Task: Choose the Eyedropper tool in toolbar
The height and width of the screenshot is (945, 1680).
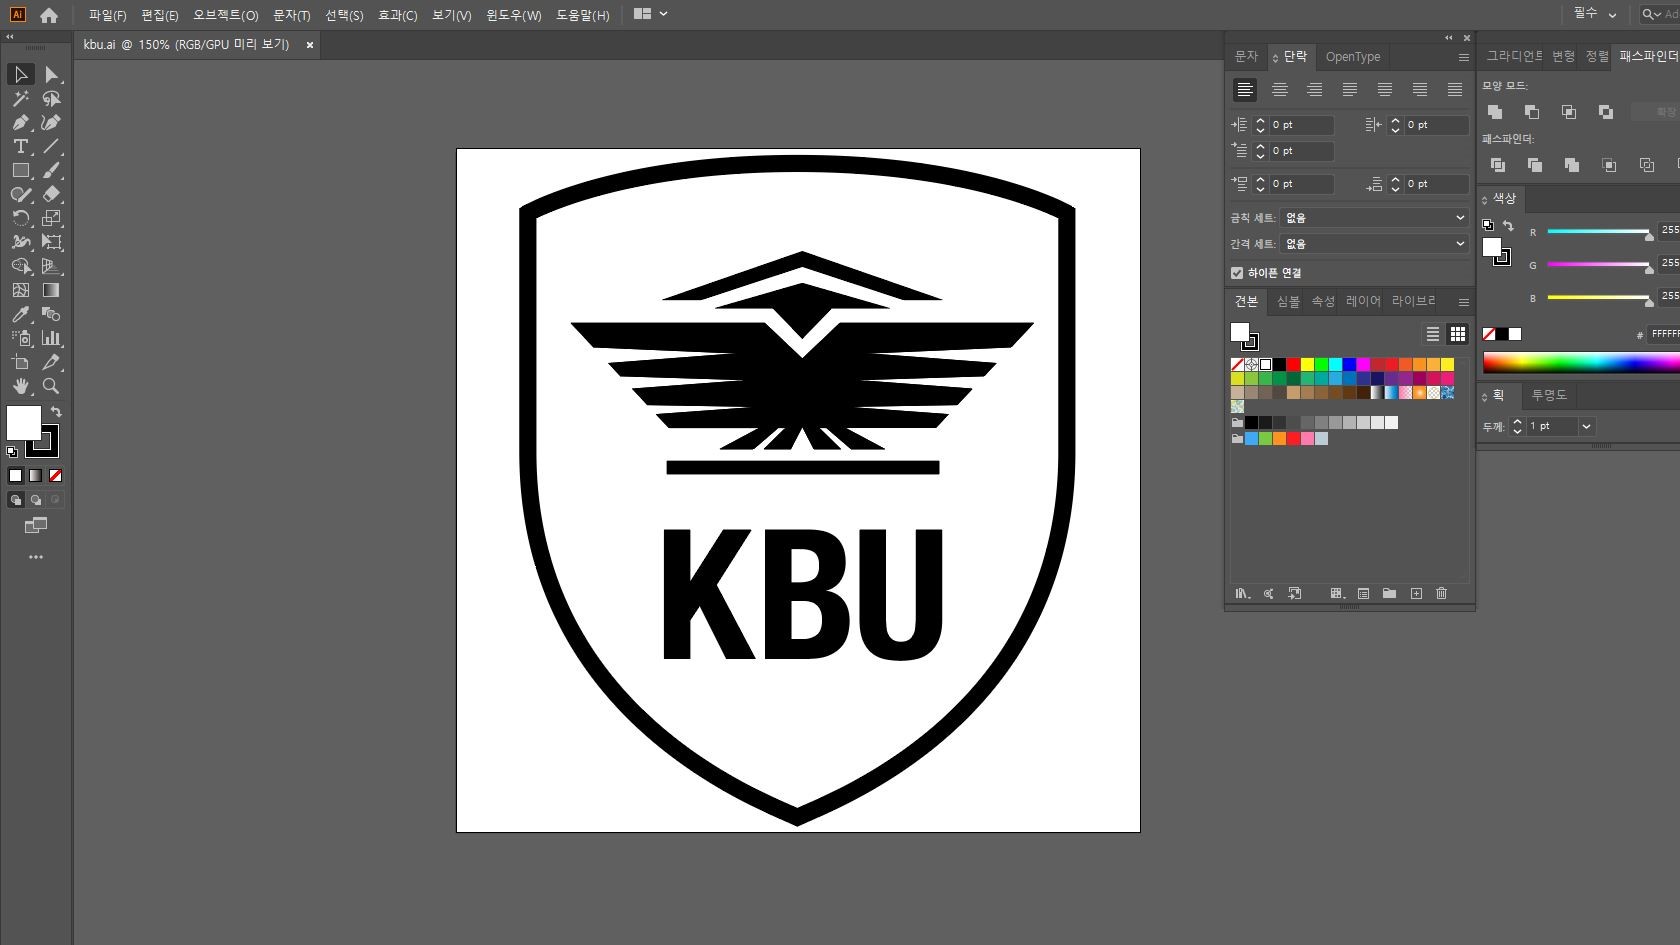Action: [20, 314]
